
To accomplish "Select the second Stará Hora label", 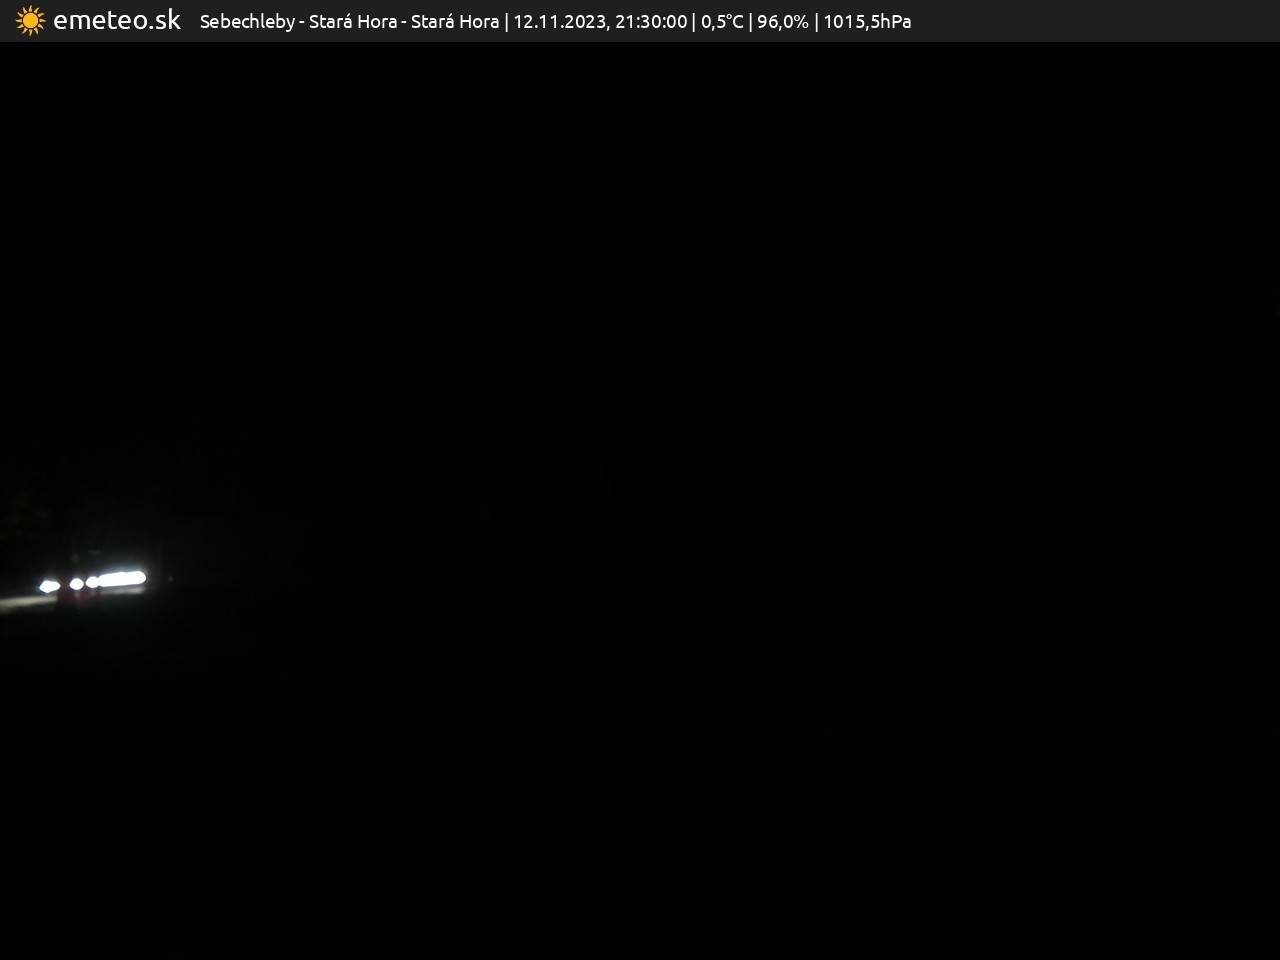I will tap(455, 21).
